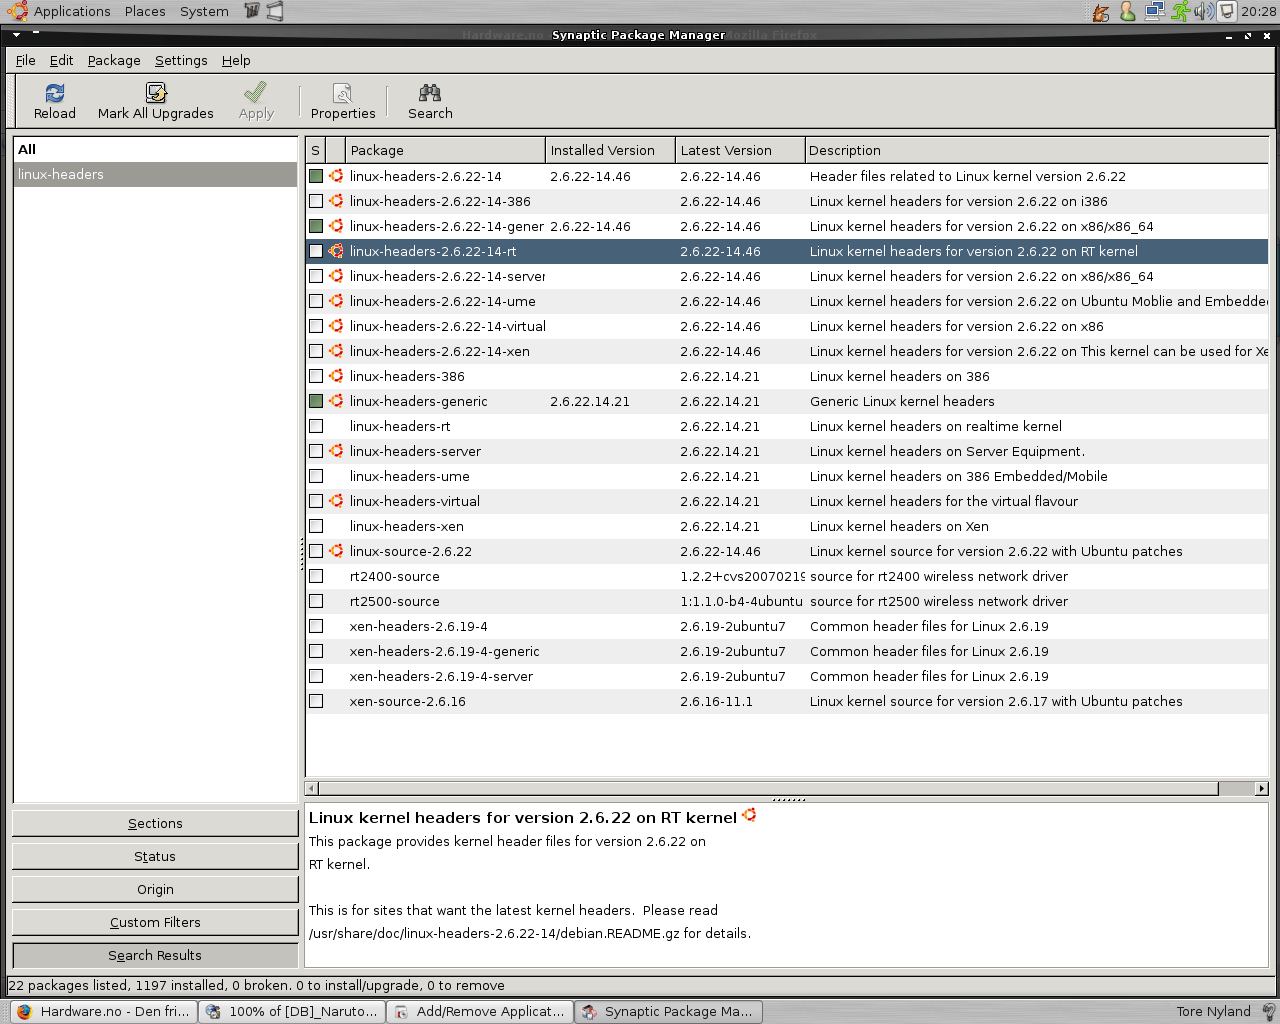The image size is (1280, 1024).
Task: Select 'All' in the search list
Action: pyautogui.click(x=155, y=149)
